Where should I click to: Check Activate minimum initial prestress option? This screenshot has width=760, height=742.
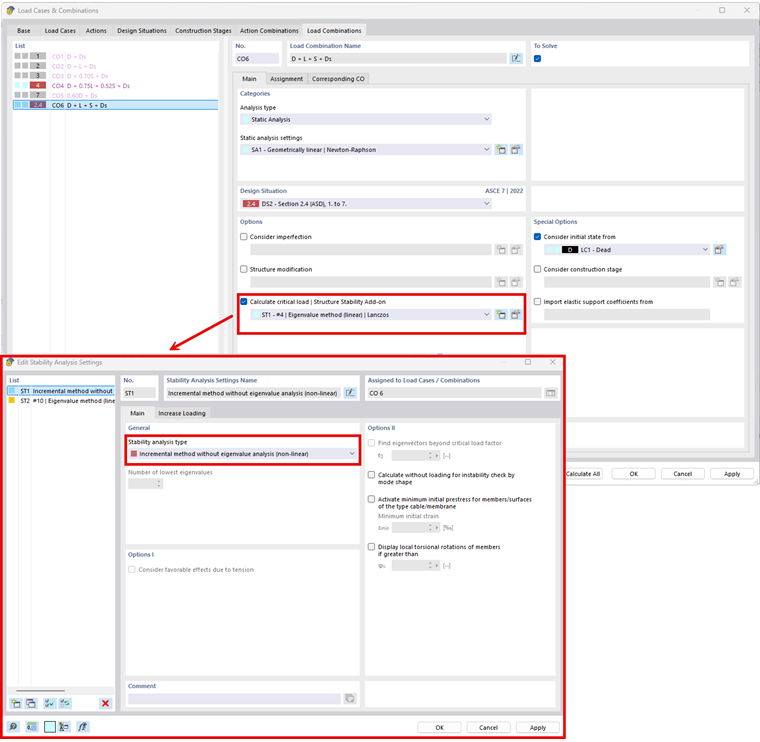click(x=371, y=499)
